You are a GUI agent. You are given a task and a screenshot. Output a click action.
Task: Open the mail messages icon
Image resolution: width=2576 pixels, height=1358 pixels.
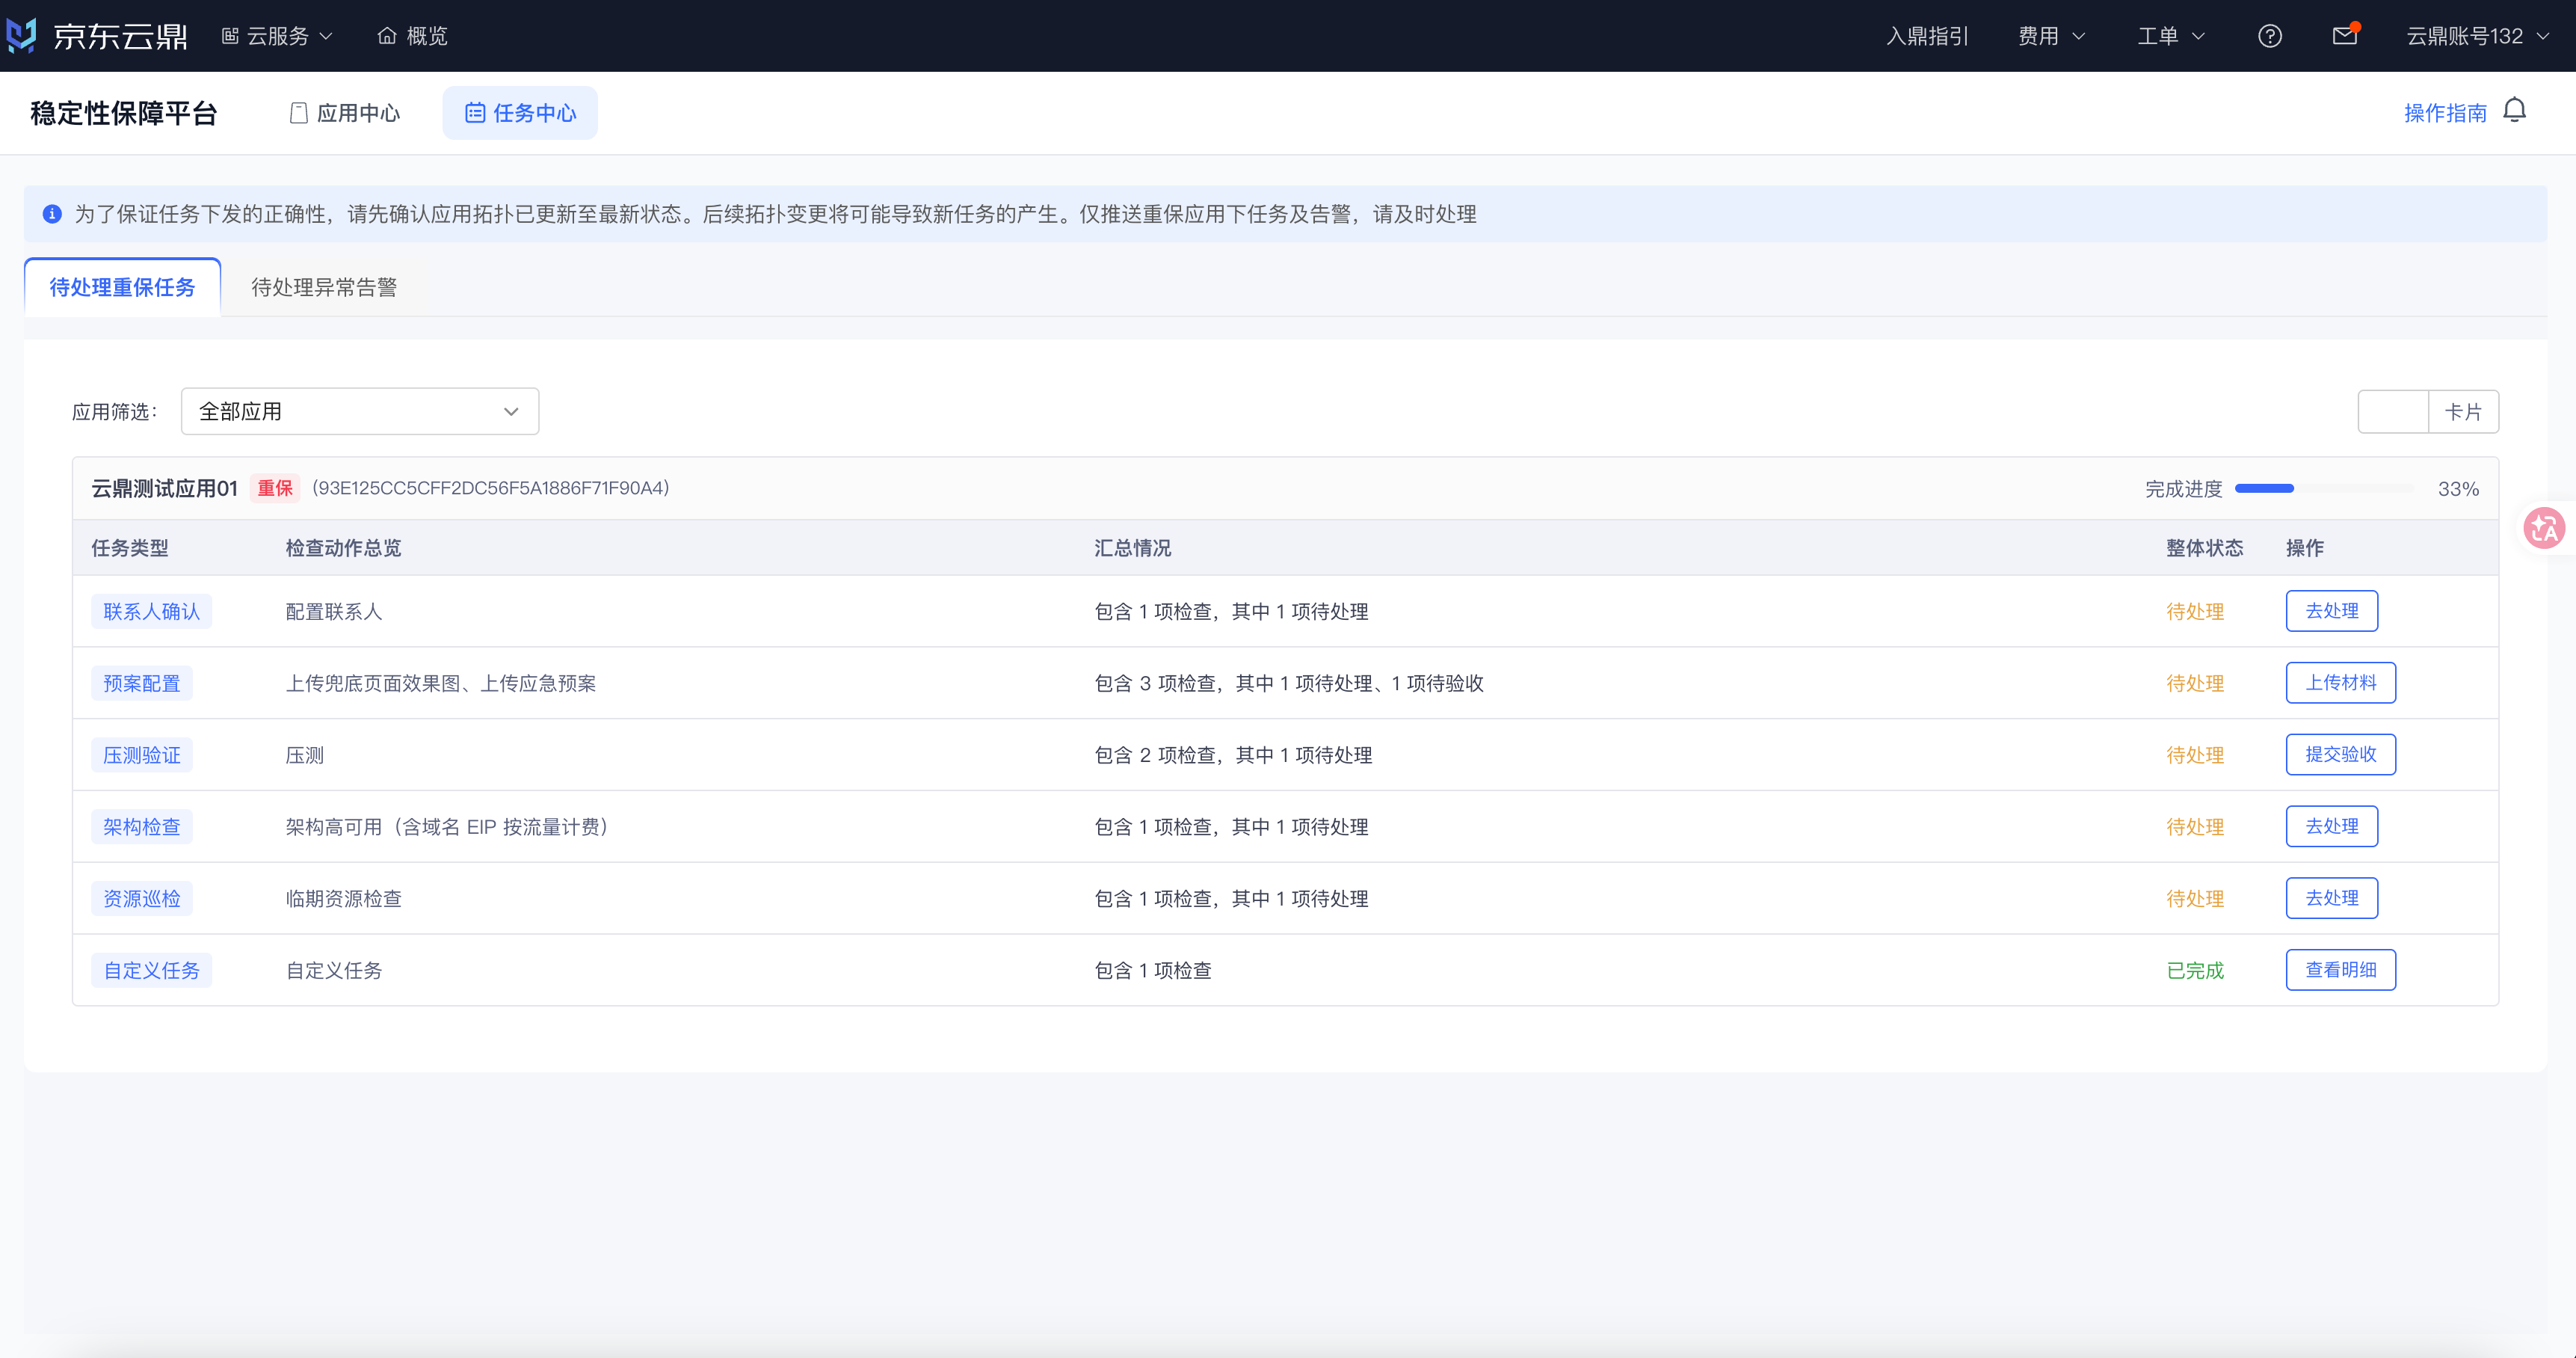point(2344,36)
